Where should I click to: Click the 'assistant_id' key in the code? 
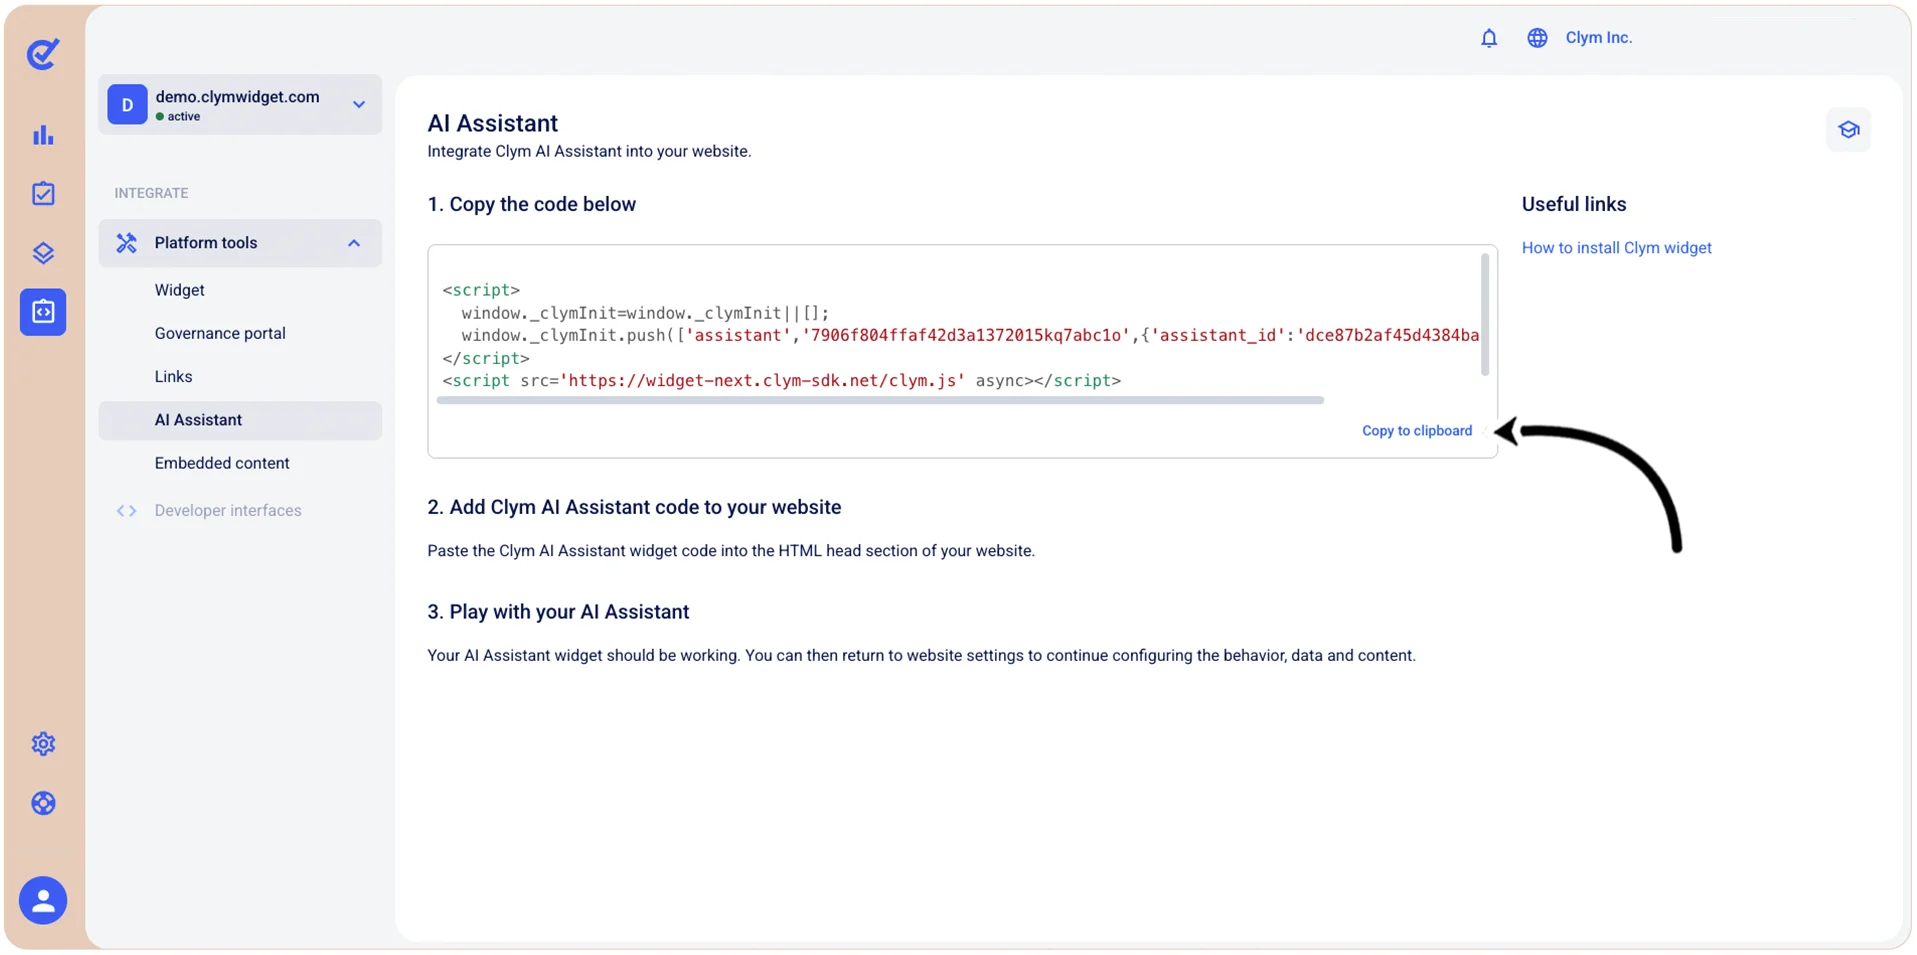tap(1217, 336)
